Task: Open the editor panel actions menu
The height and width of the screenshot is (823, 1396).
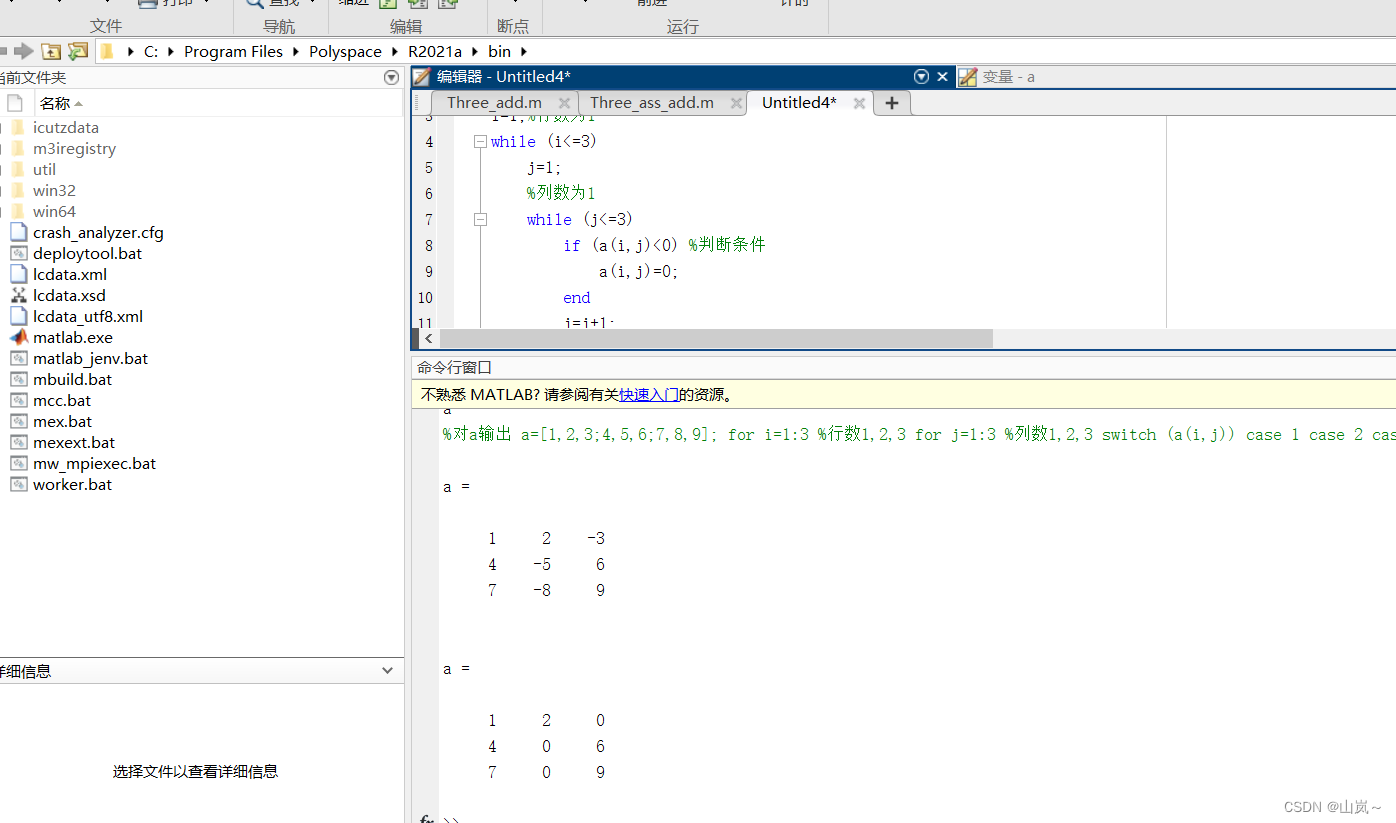Action: (921, 77)
